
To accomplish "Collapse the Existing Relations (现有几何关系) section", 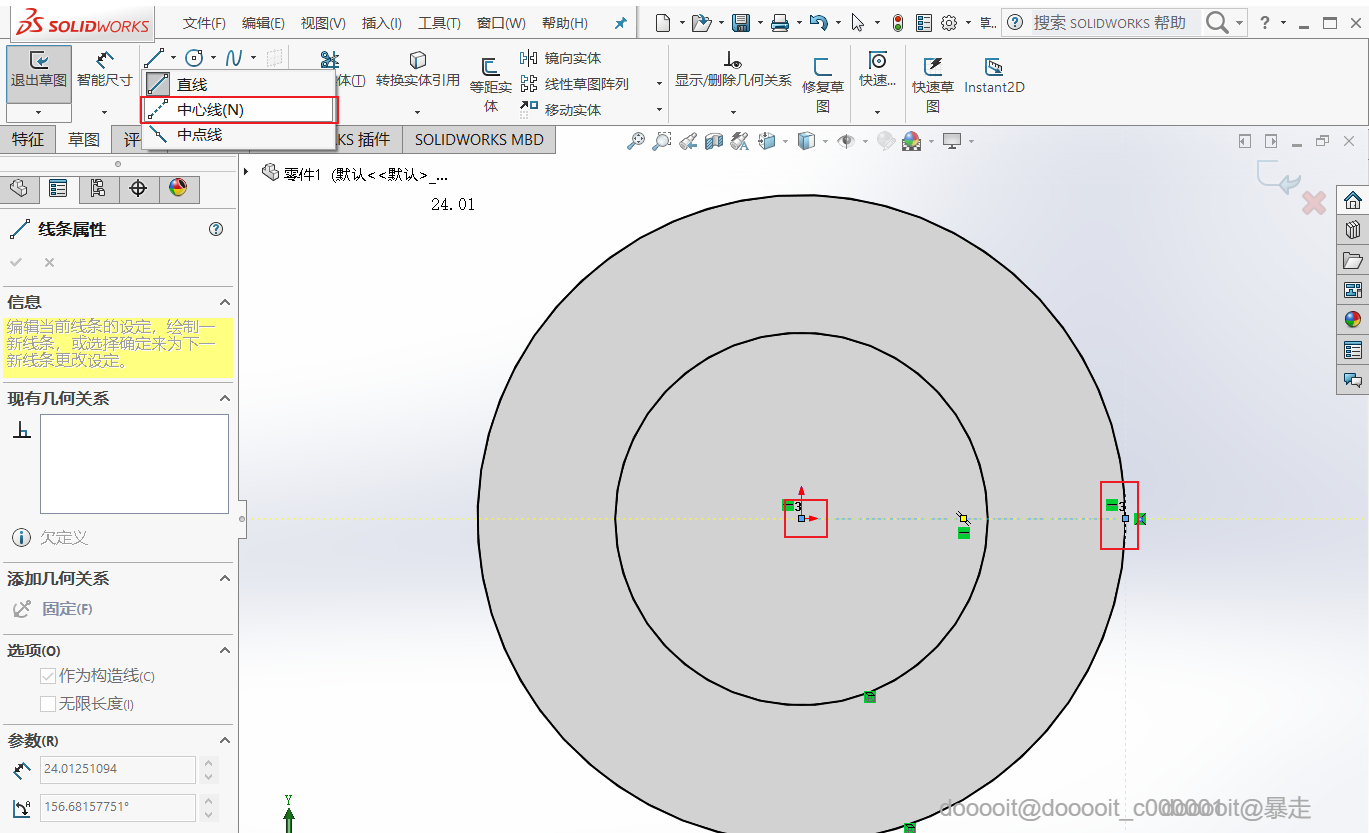I will [225, 398].
